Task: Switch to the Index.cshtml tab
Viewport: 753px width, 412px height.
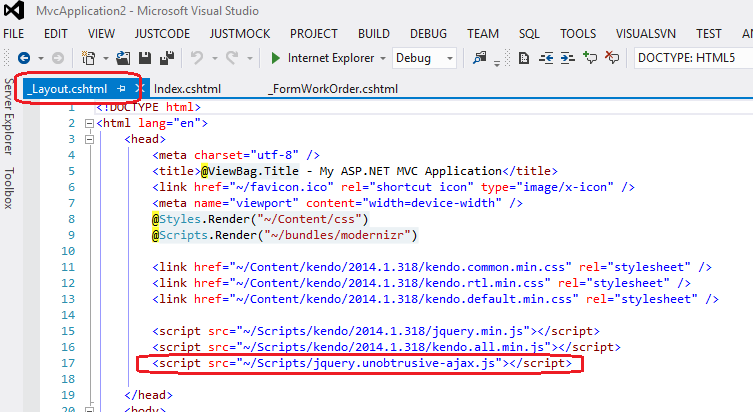Action: pyautogui.click(x=187, y=89)
